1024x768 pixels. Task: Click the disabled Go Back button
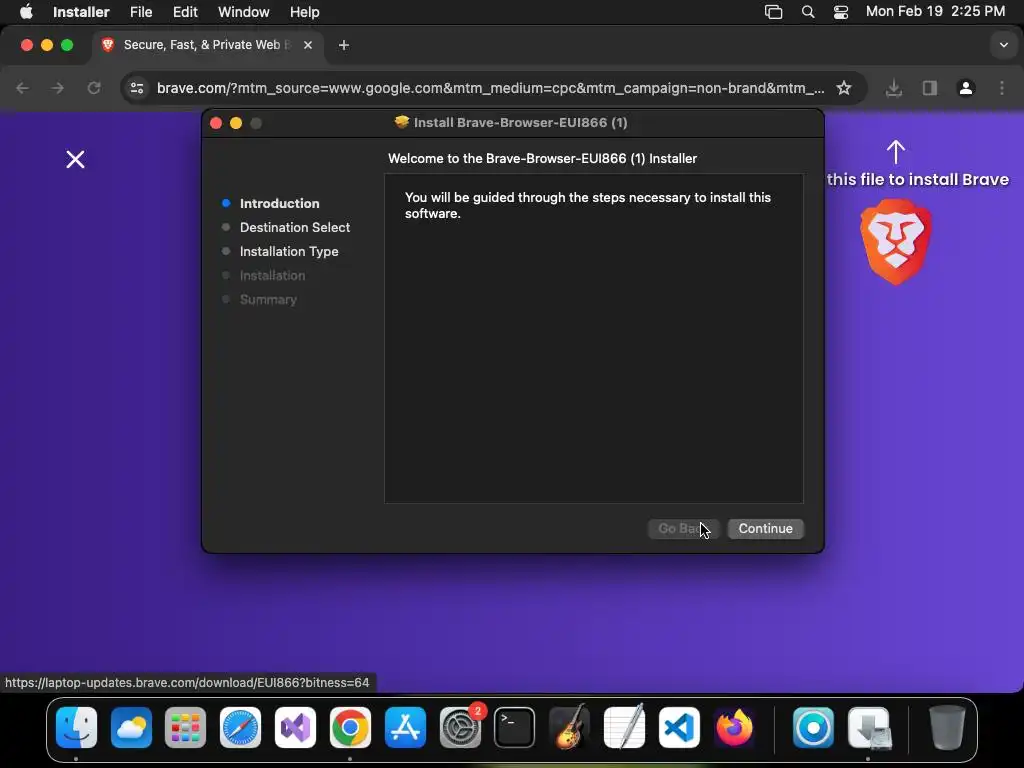683,528
